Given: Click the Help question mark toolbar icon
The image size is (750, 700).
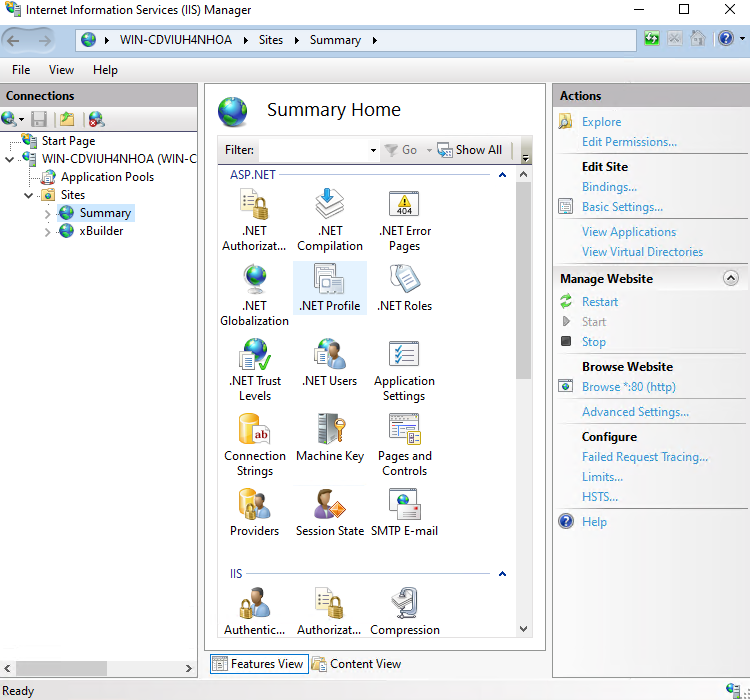Looking at the screenshot, I should click(726, 38).
